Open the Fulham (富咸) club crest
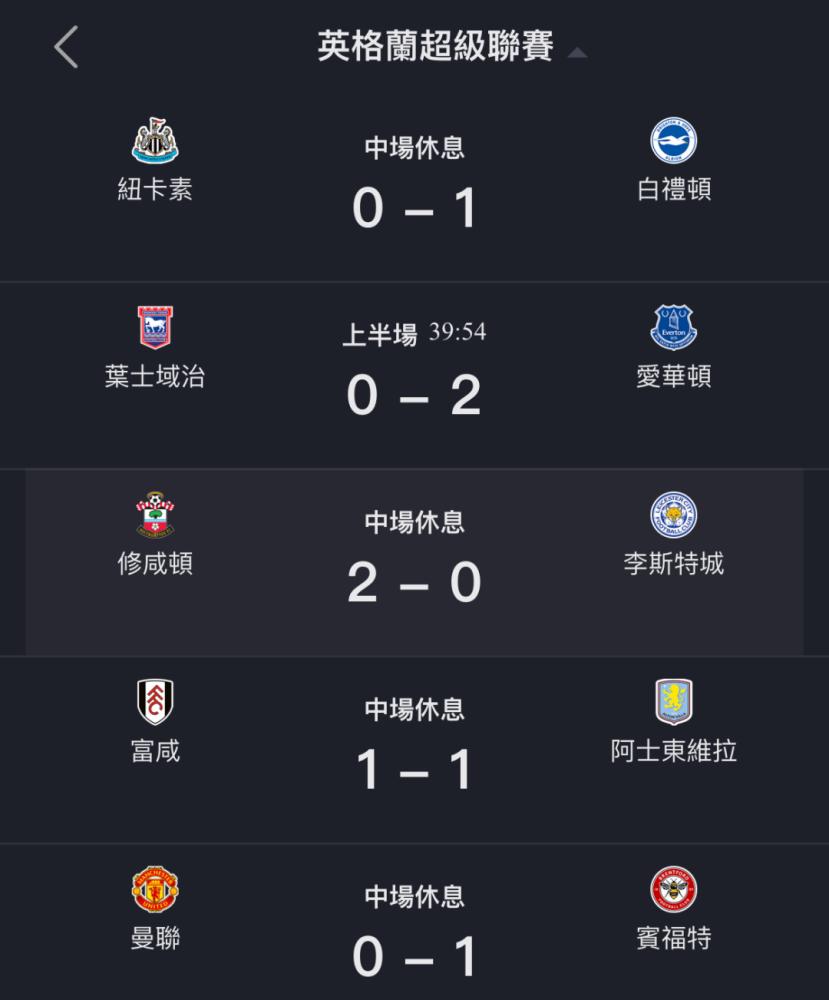 tap(155, 702)
